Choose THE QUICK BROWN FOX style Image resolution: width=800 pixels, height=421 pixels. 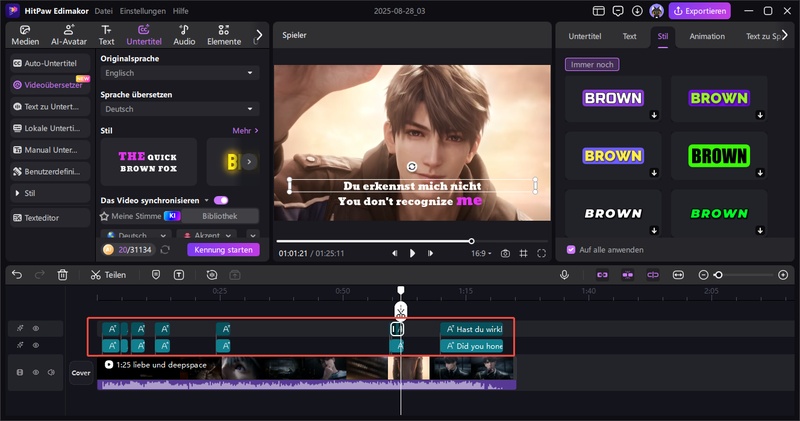[148, 162]
